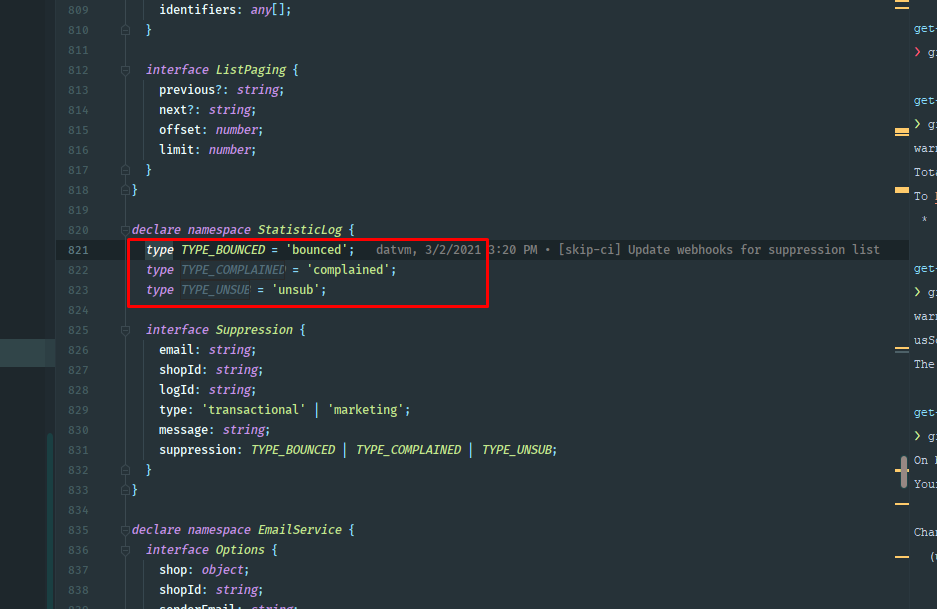Click the fold end marker on line 817

coord(126,170)
